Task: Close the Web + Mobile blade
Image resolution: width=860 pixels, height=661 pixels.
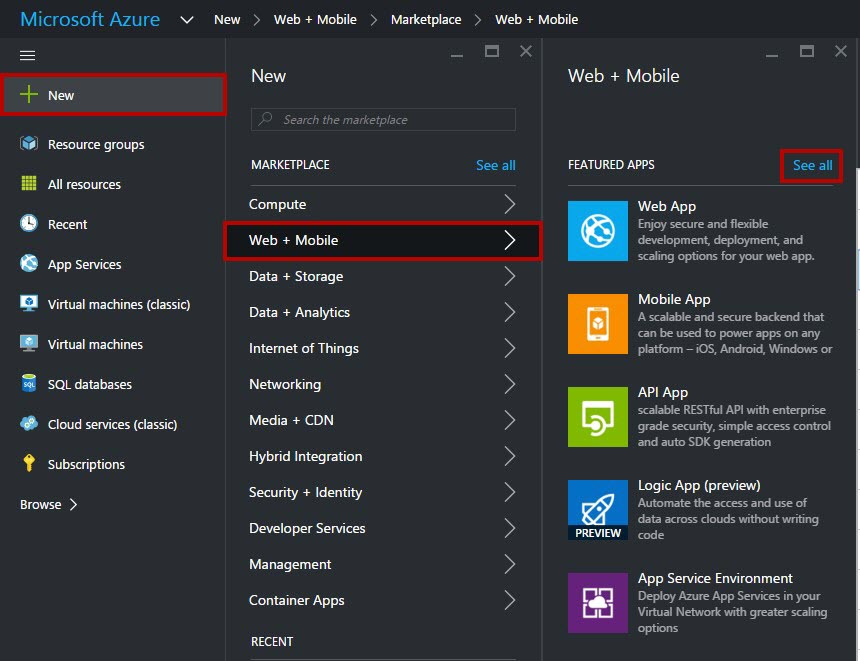Action: click(x=841, y=51)
